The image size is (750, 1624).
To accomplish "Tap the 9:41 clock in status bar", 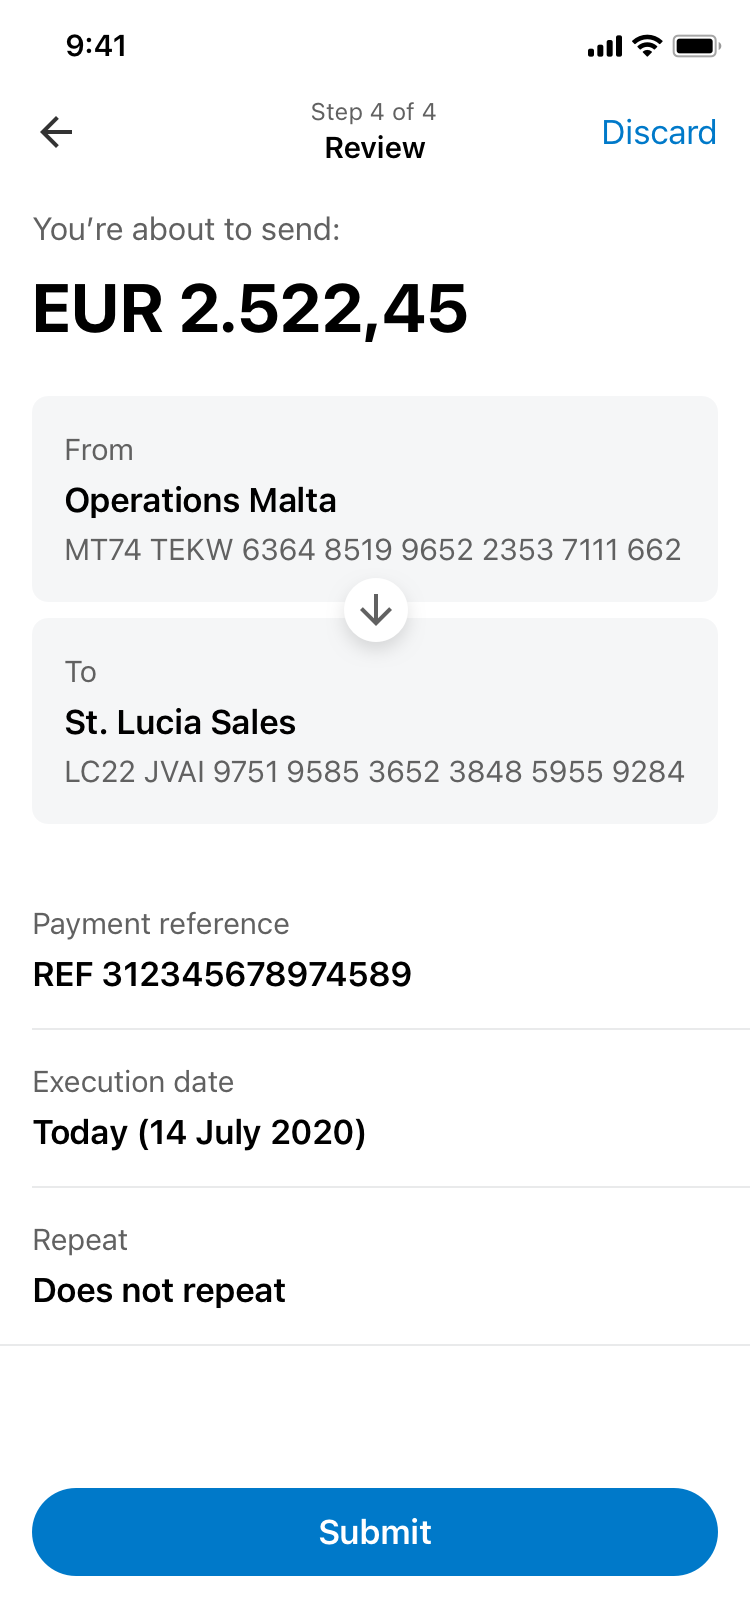I will [96, 46].
